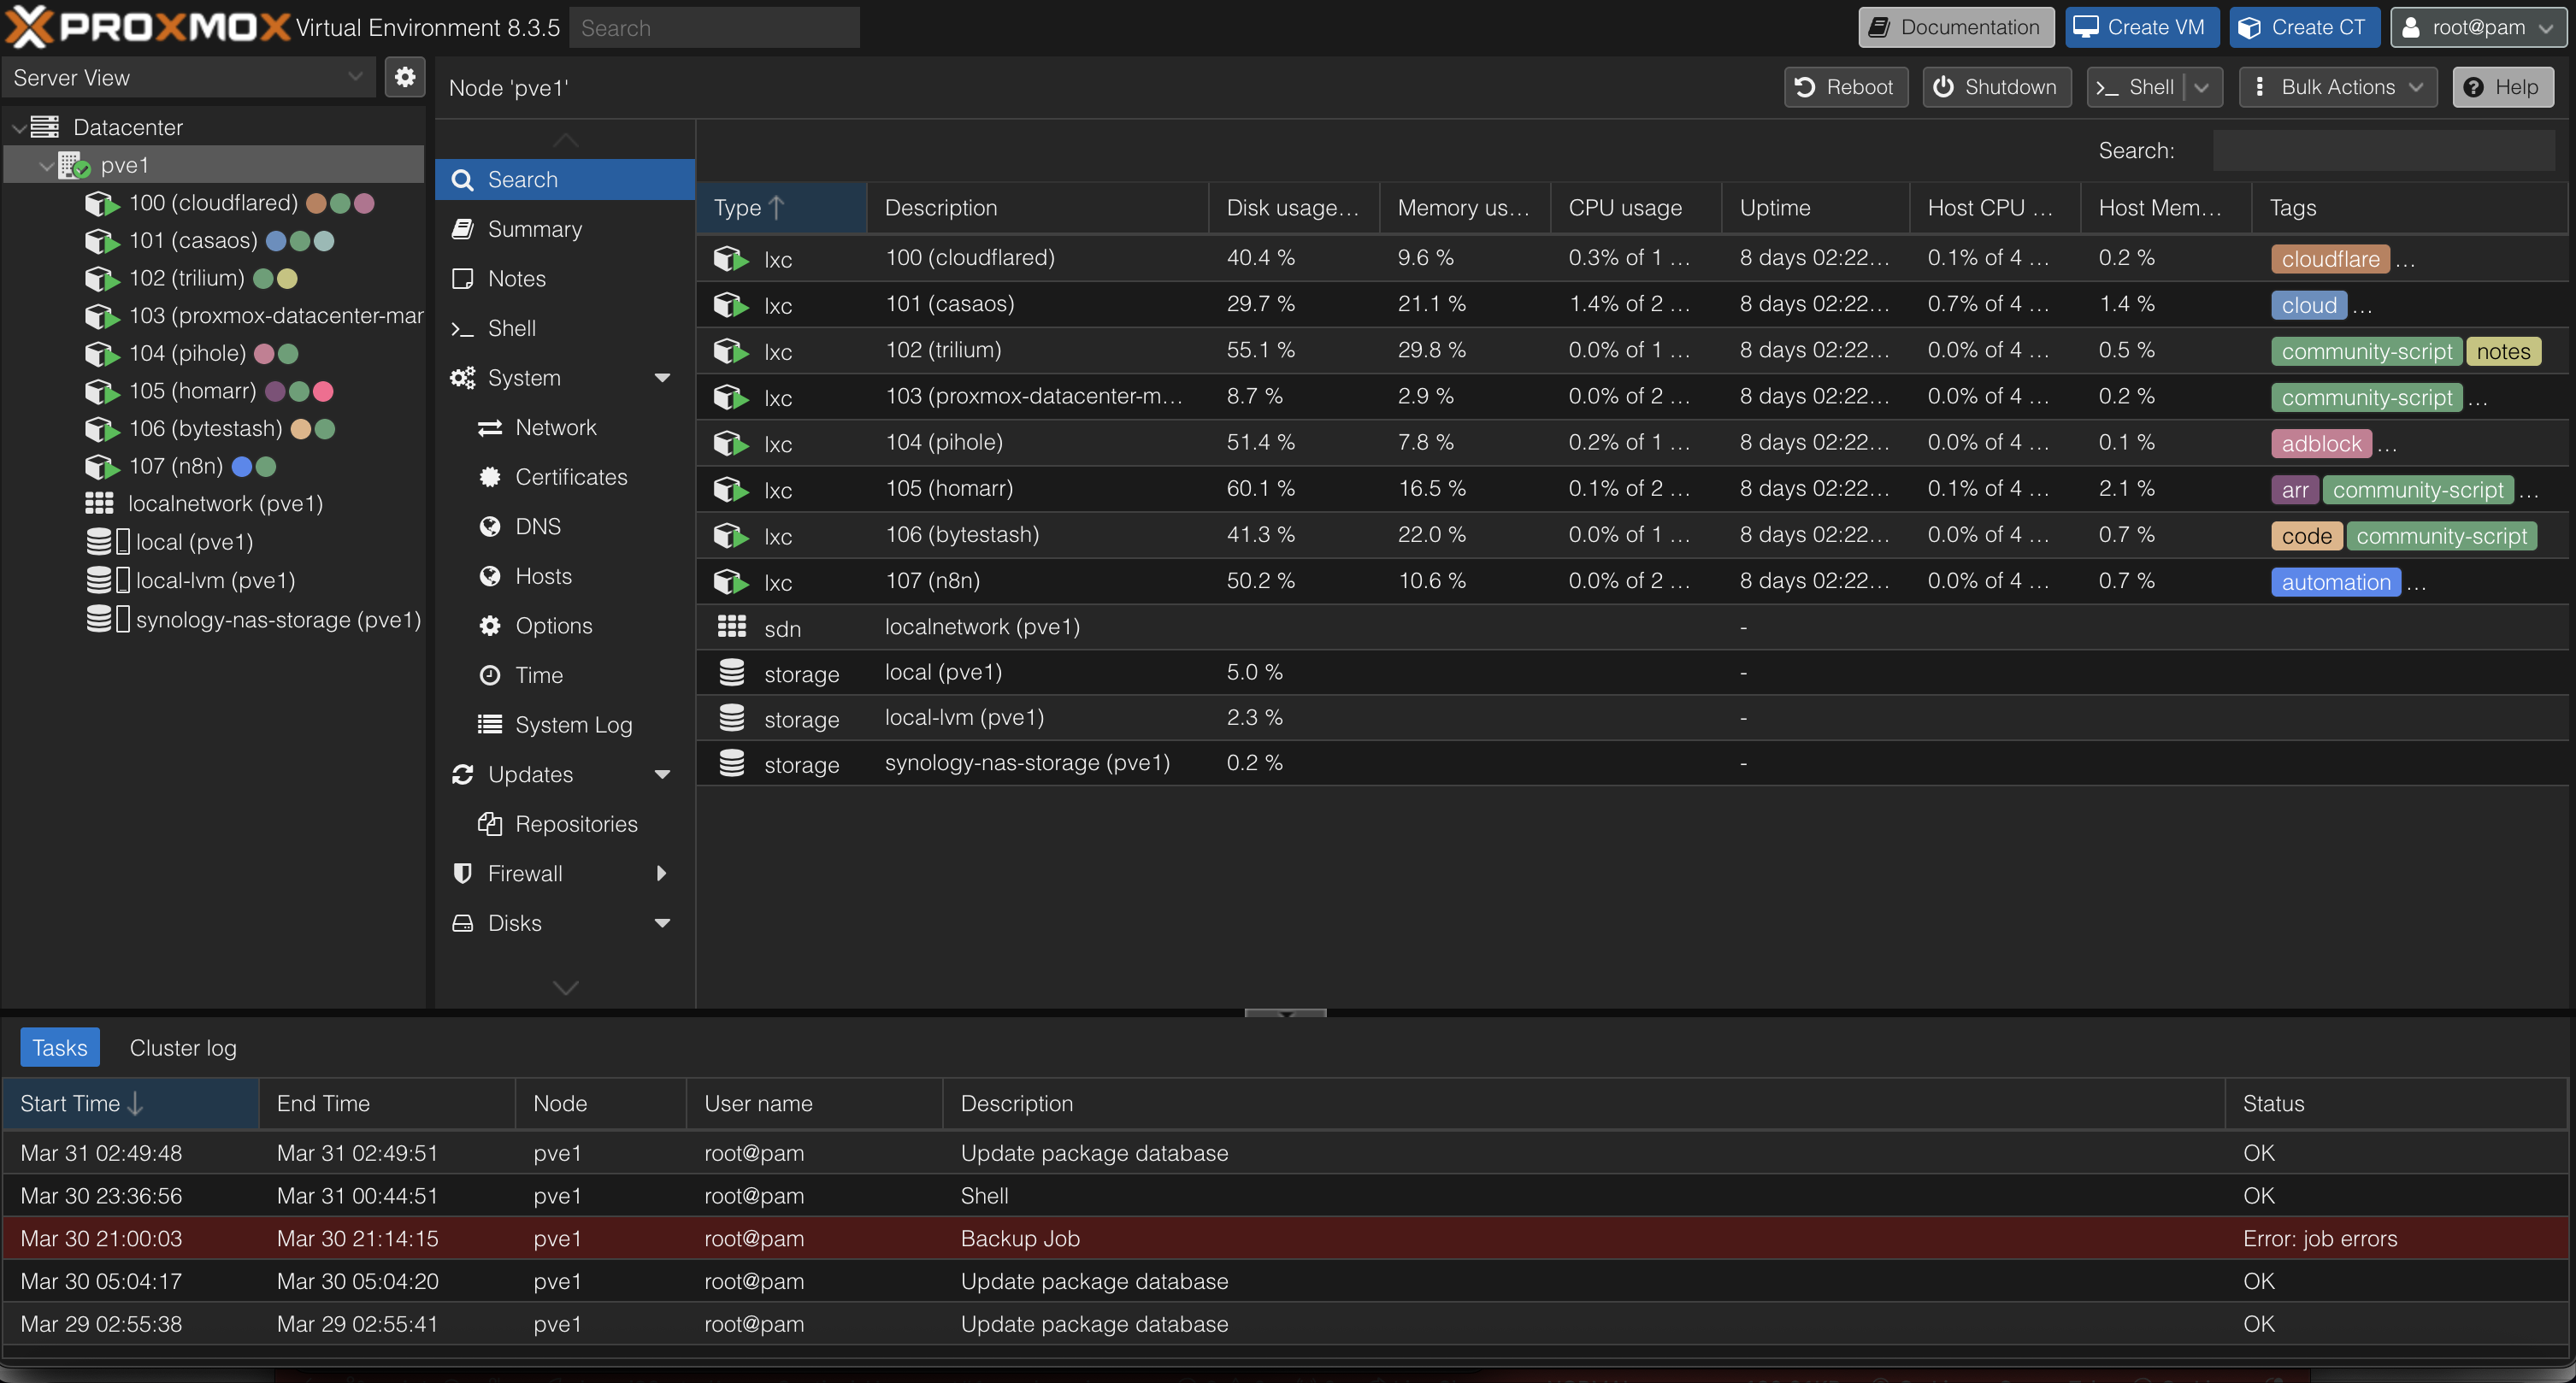Select the Backup Job error task row
Image resolution: width=2576 pixels, height=1383 pixels.
click(x=1286, y=1238)
